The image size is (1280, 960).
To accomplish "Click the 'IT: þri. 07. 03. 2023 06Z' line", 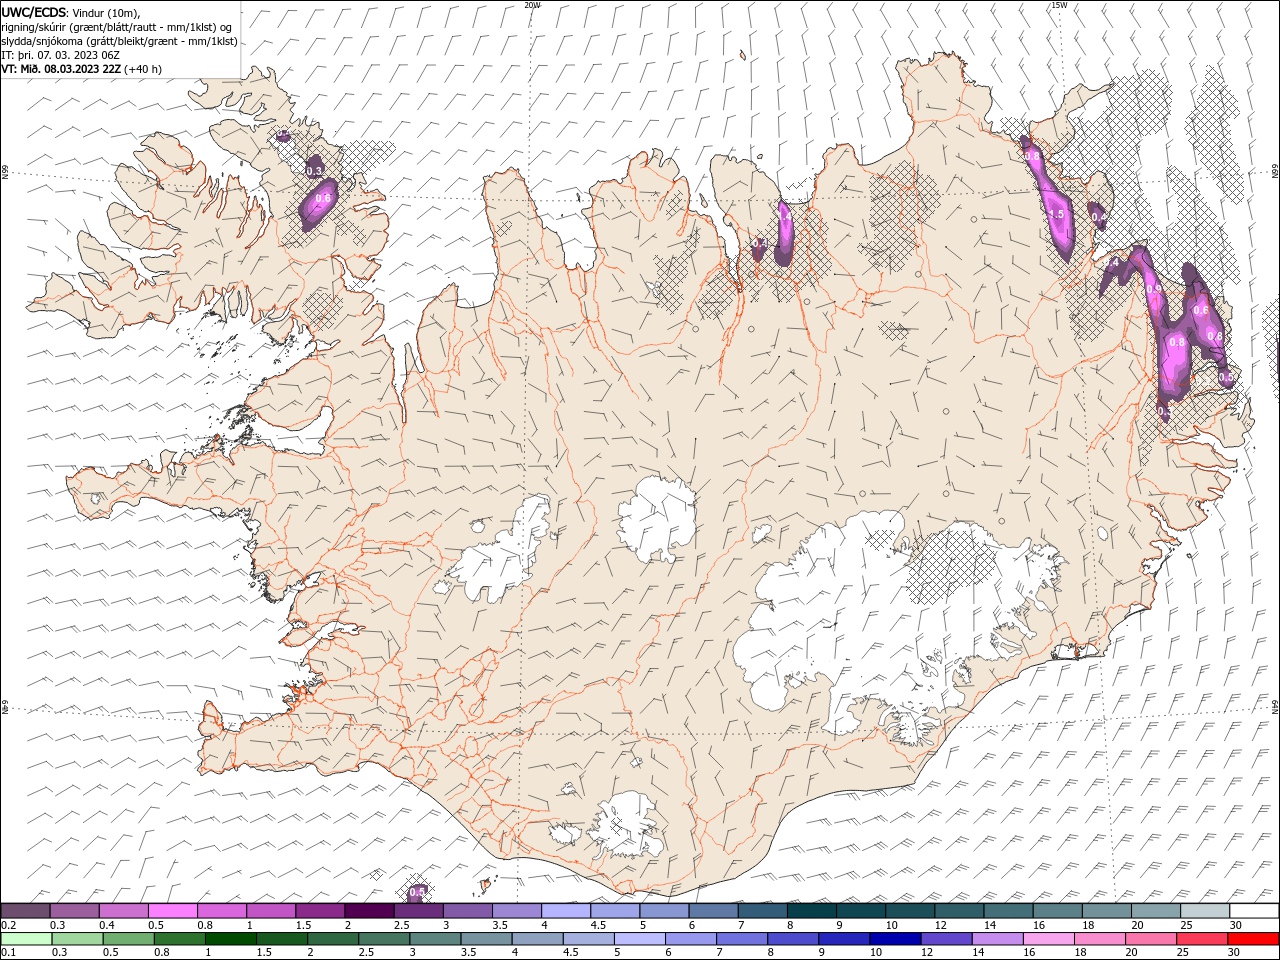I will (x=61, y=55).
